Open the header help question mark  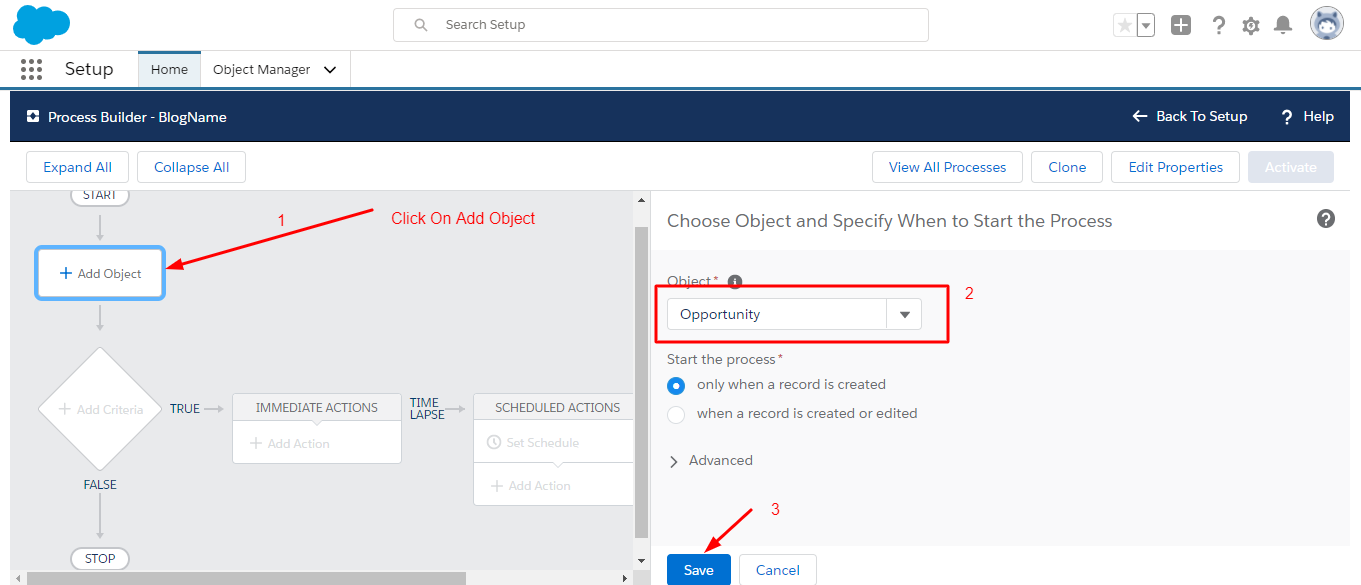click(x=1218, y=25)
